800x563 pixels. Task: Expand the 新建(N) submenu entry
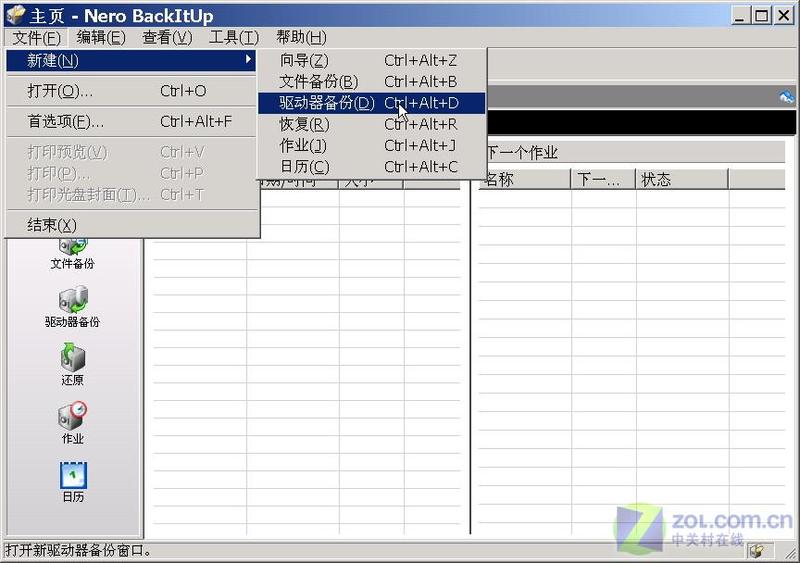pos(131,61)
